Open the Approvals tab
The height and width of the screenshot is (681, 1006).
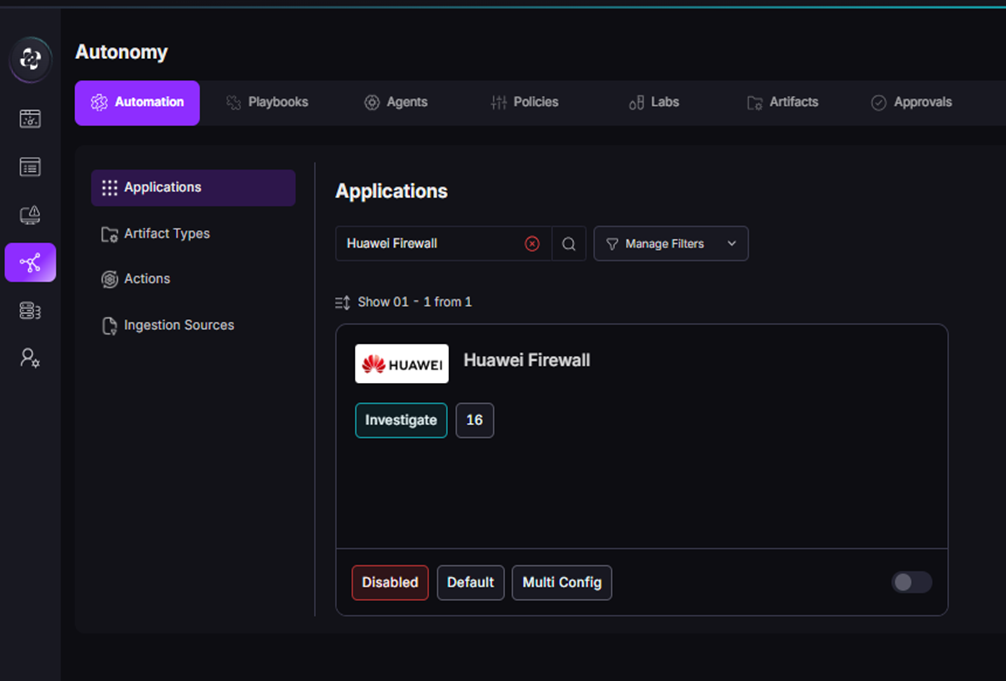pos(911,103)
